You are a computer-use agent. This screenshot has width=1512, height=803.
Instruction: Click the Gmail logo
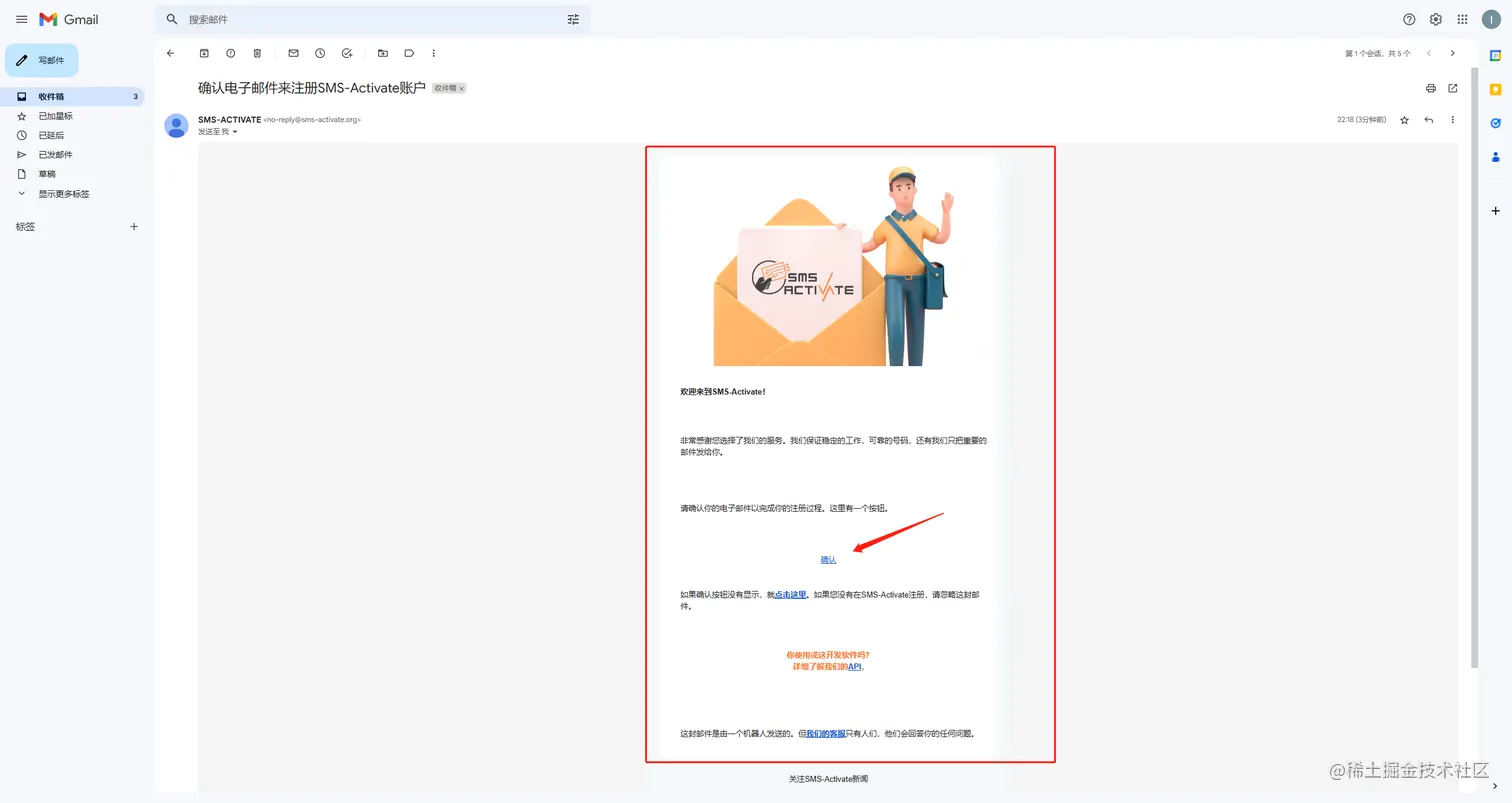click(69, 19)
